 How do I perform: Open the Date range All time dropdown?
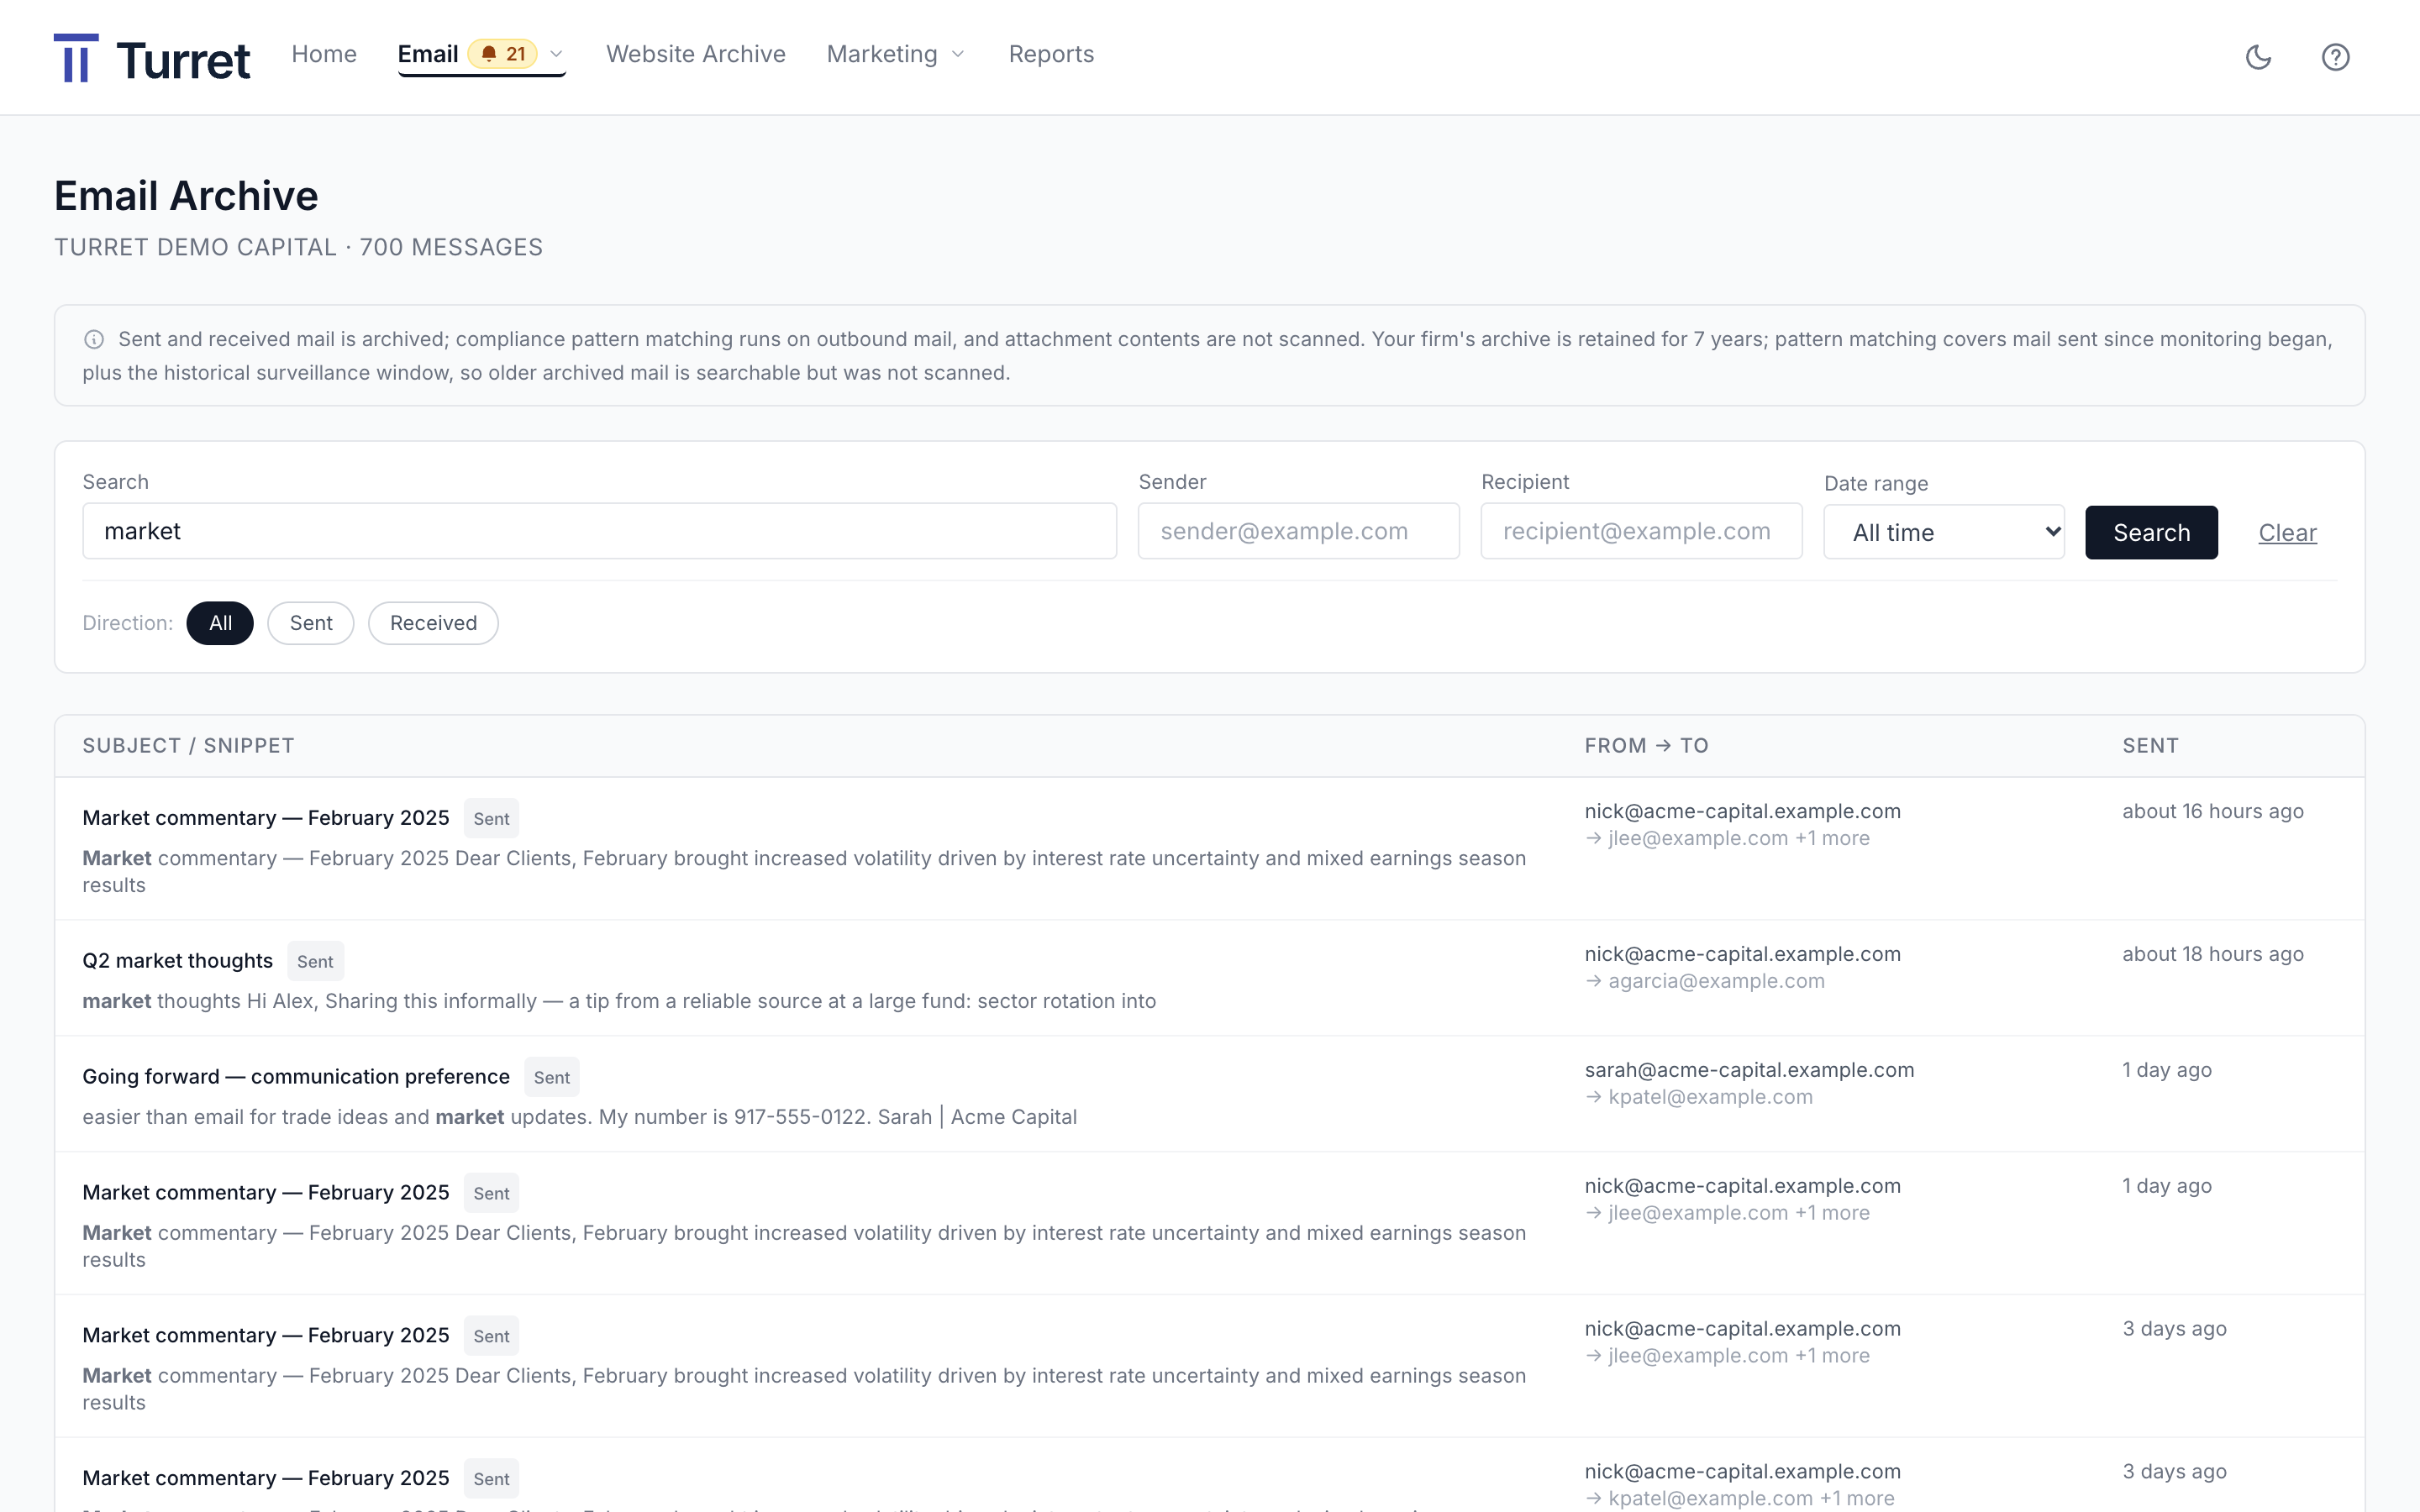pos(1943,532)
